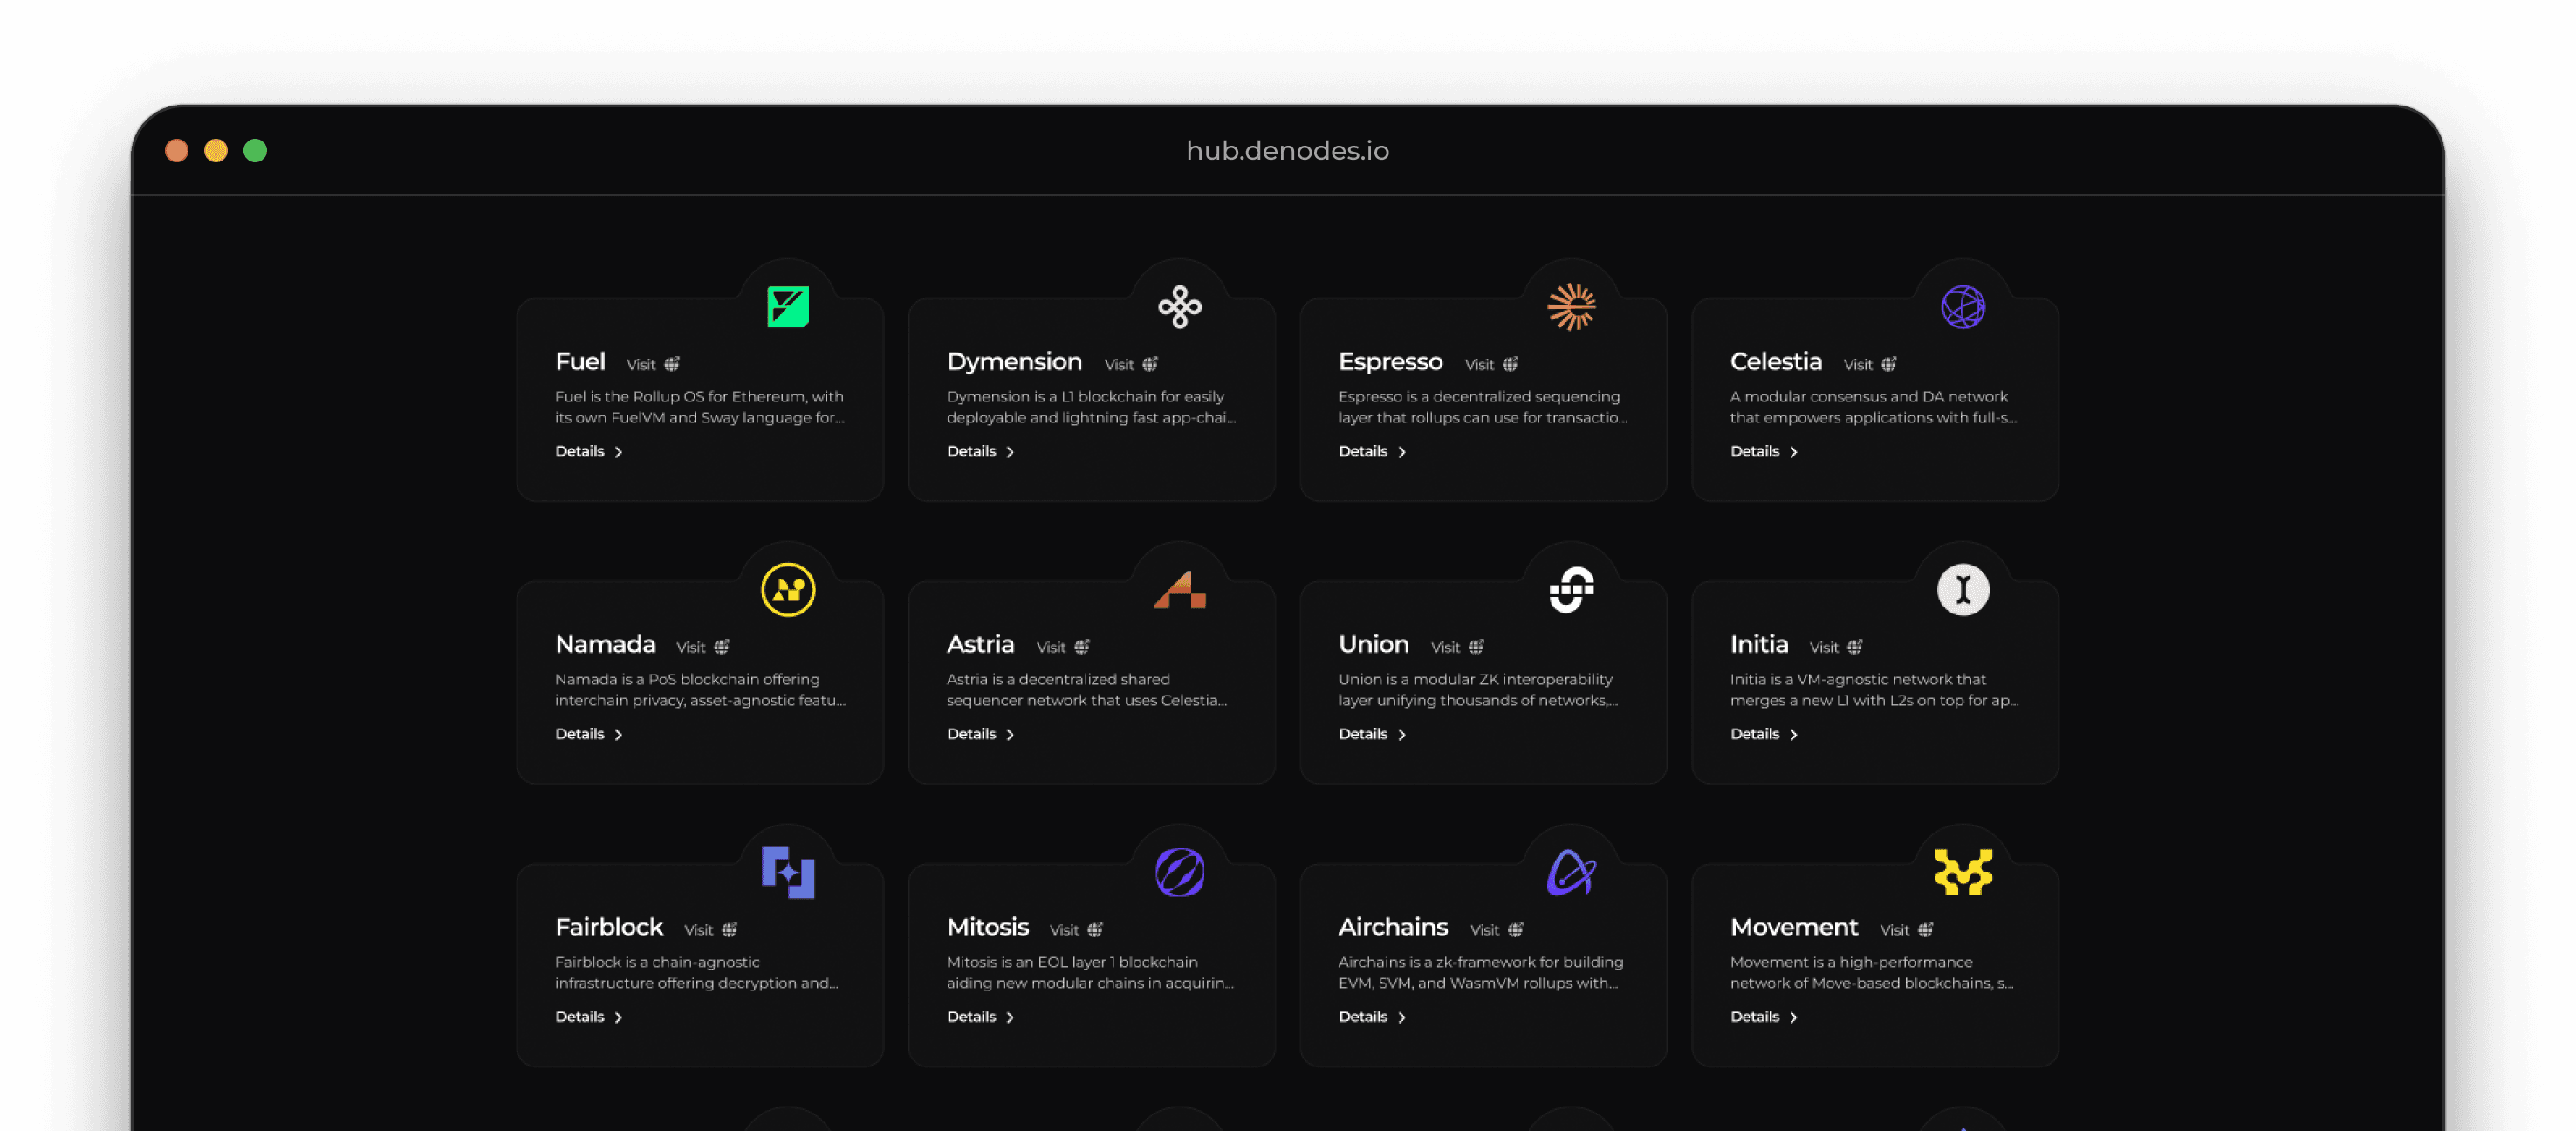The height and width of the screenshot is (1131, 2576).
Task: Click the Movement yellow logo icon
Action: [x=1963, y=872]
